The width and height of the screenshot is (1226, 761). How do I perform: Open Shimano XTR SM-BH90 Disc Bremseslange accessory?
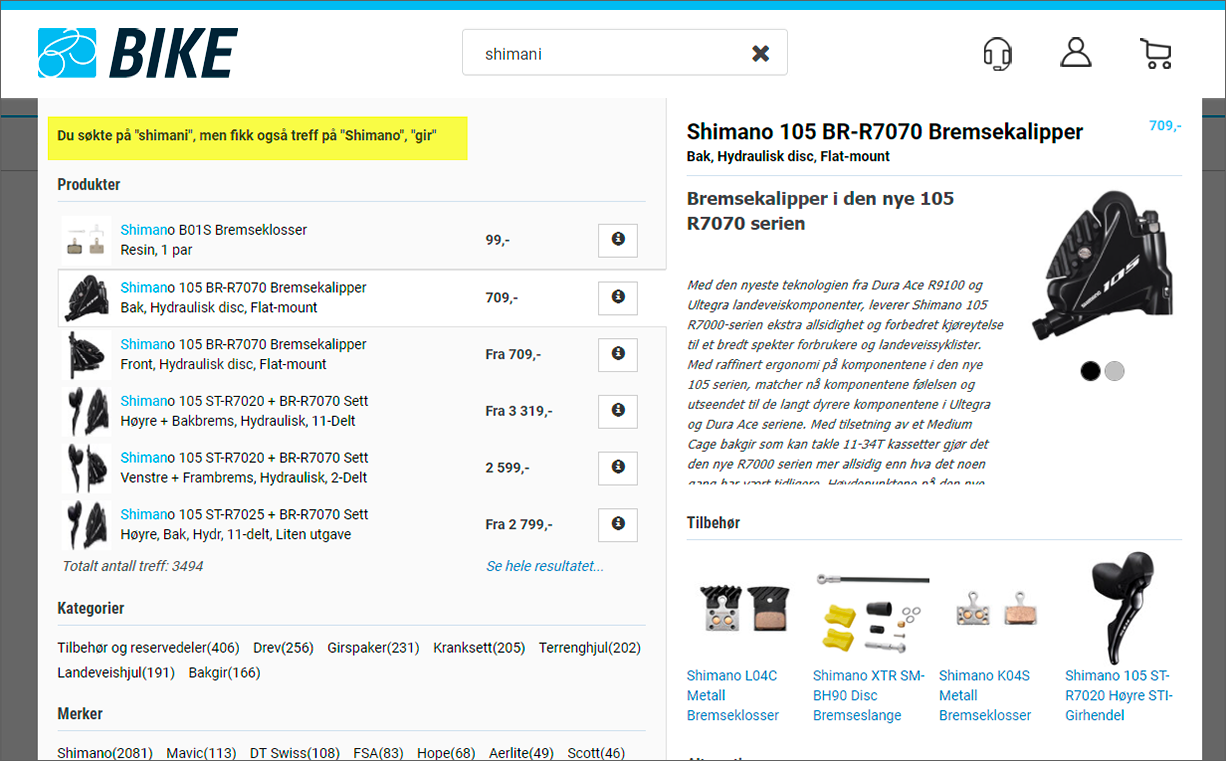[869, 695]
